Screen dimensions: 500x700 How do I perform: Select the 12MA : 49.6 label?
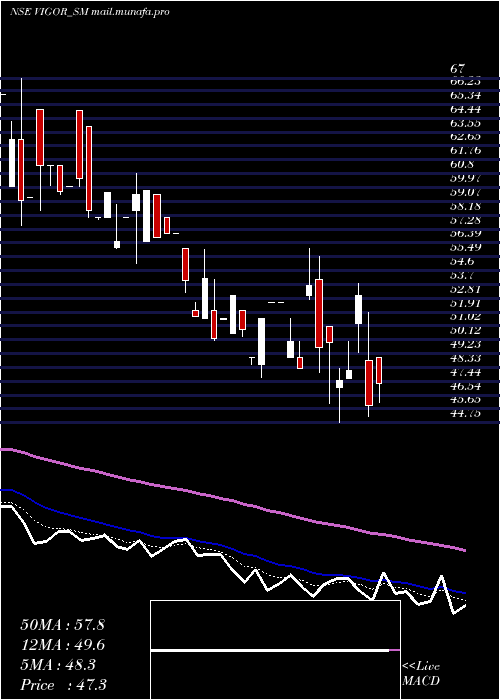[x=62, y=645]
